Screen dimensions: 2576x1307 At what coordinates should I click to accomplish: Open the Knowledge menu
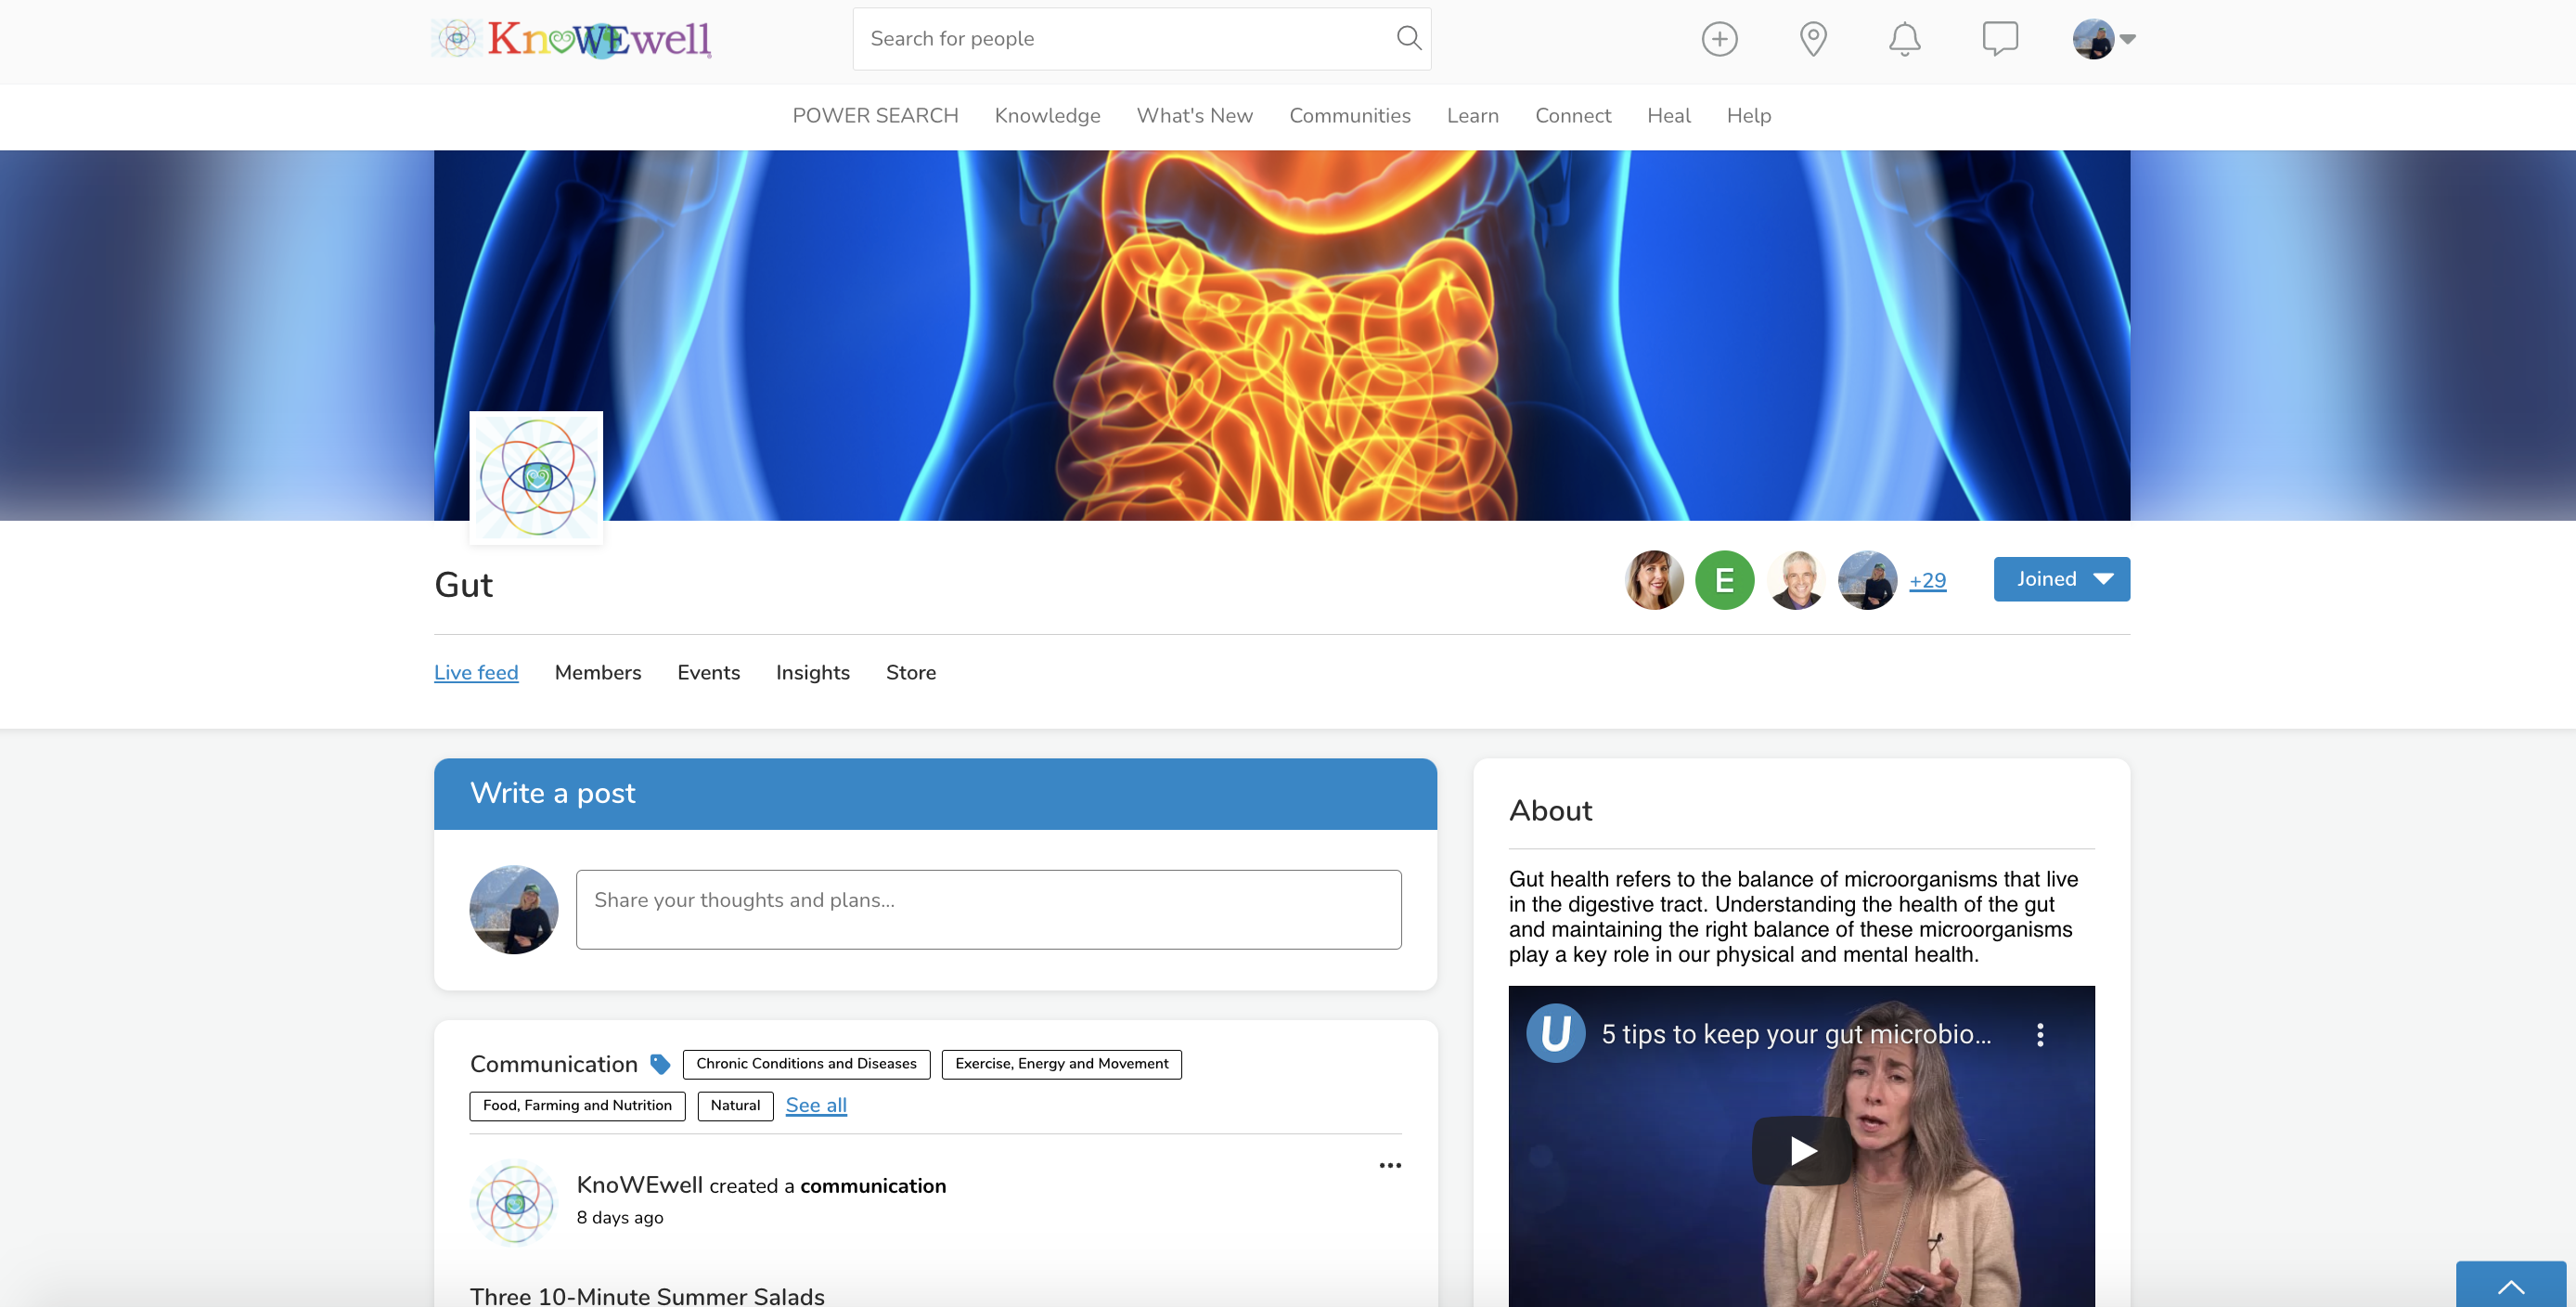[x=1047, y=116]
